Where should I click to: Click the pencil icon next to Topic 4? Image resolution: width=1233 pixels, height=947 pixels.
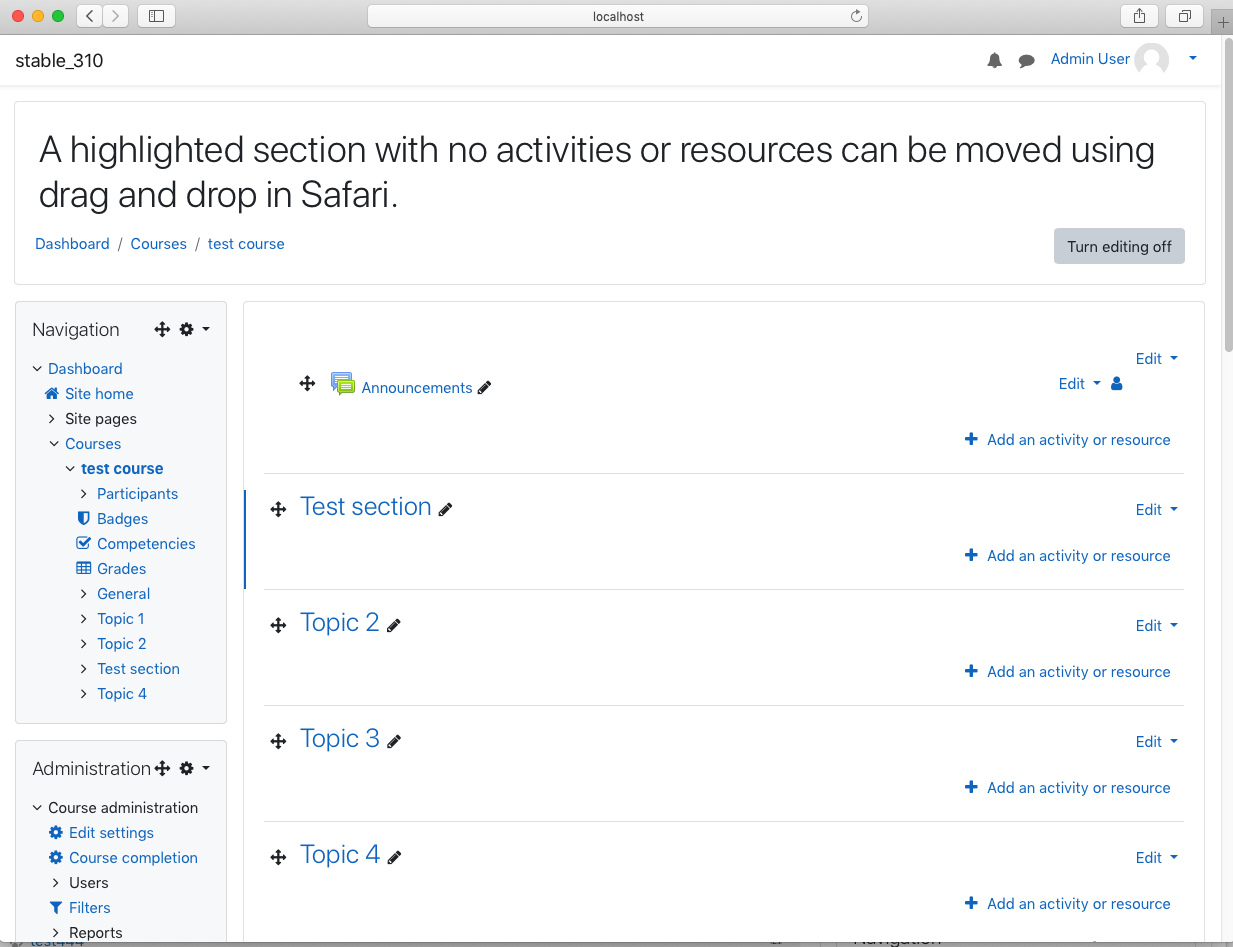tap(394, 857)
